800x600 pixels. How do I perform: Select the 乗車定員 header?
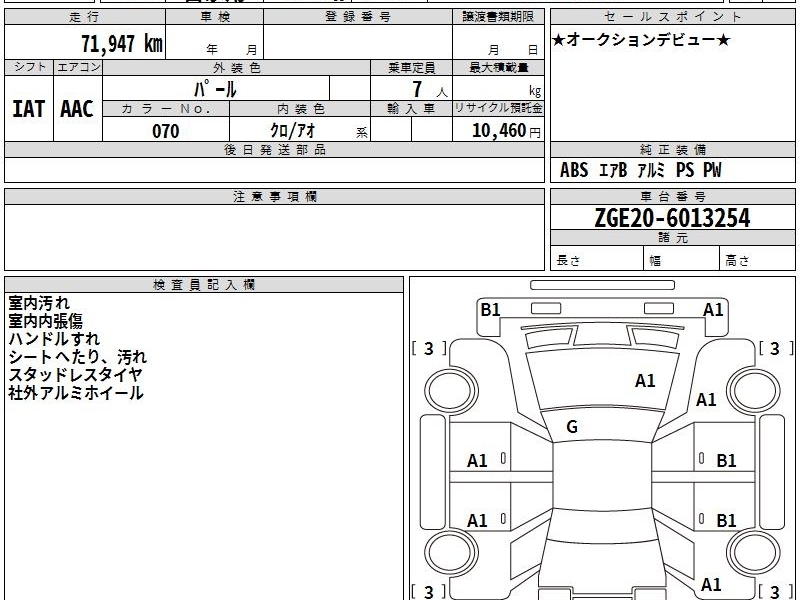[x=411, y=67]
